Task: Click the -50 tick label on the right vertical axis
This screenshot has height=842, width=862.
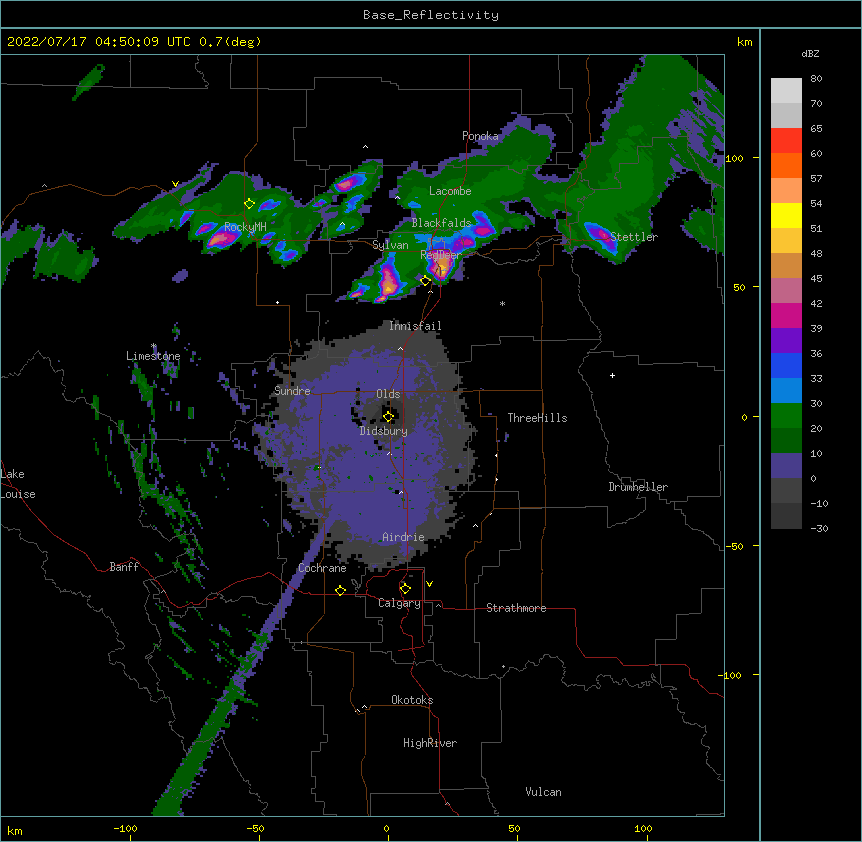Action: click(x=734, y=546)
